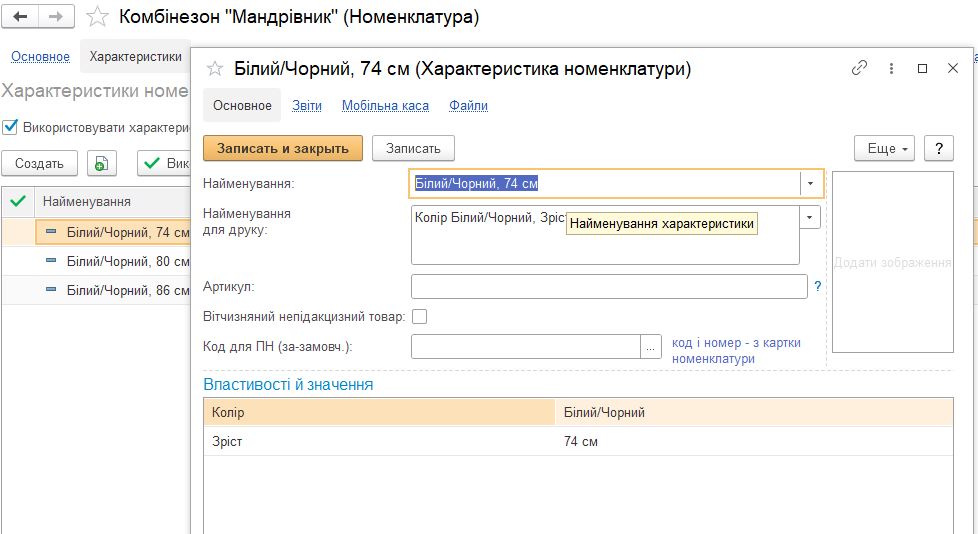This screenshot has width=978, height=534.
Task: Star the Комбінезон "Мандрівник" item as favorite
Action: [97, 17]
